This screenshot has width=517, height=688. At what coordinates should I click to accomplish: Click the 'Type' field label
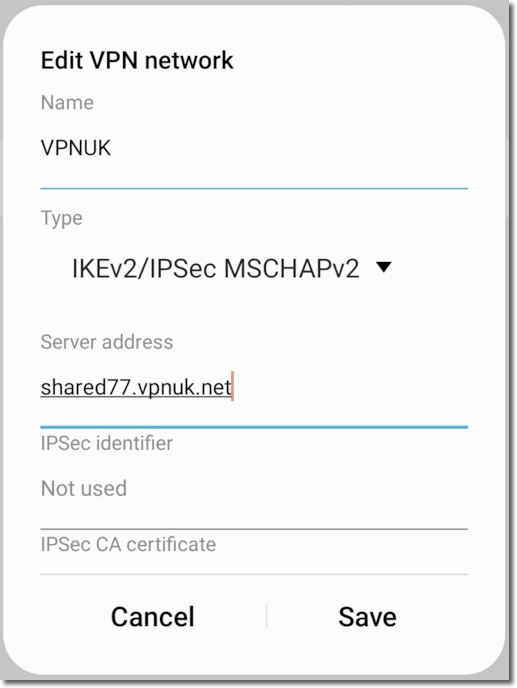[x=61, y=219]
